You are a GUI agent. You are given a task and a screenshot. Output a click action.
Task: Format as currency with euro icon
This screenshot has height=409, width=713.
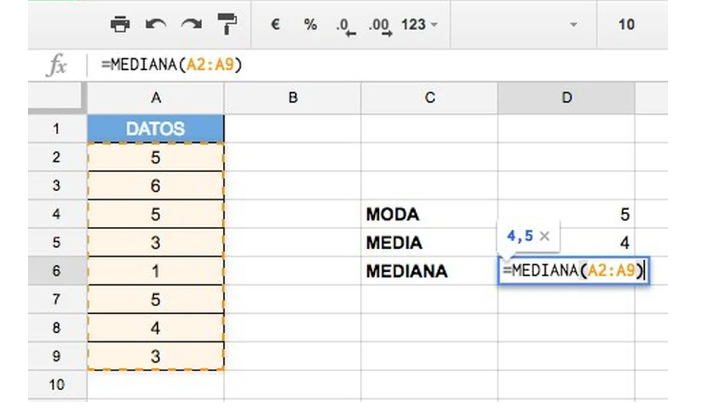pyautogui.click(x=275, y=24)
